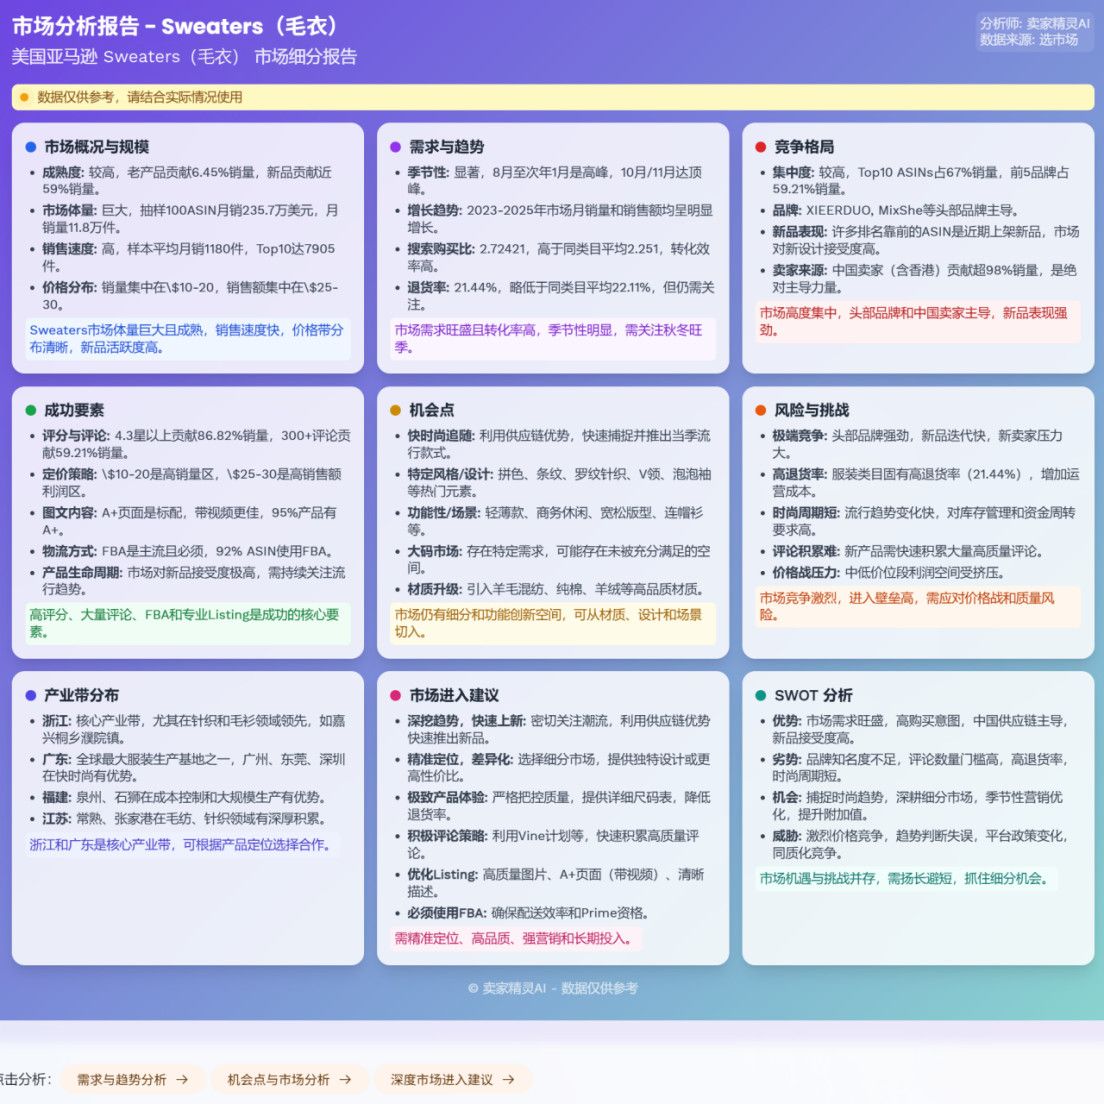Click the indigo dot beside 产业带分布
The width and height of the screenshot is (1104, 1104).
[x=31, y=696]
